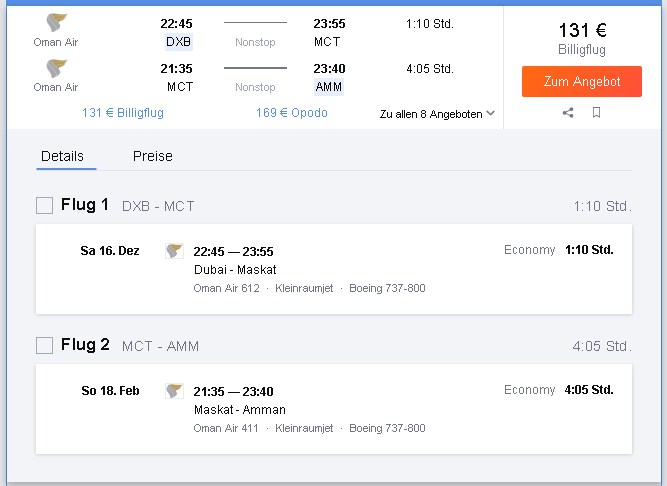This screenshot has height=486, width=667.
Task: Tick the Flug 2 checkbox
Action: click(x=44, y=345)
